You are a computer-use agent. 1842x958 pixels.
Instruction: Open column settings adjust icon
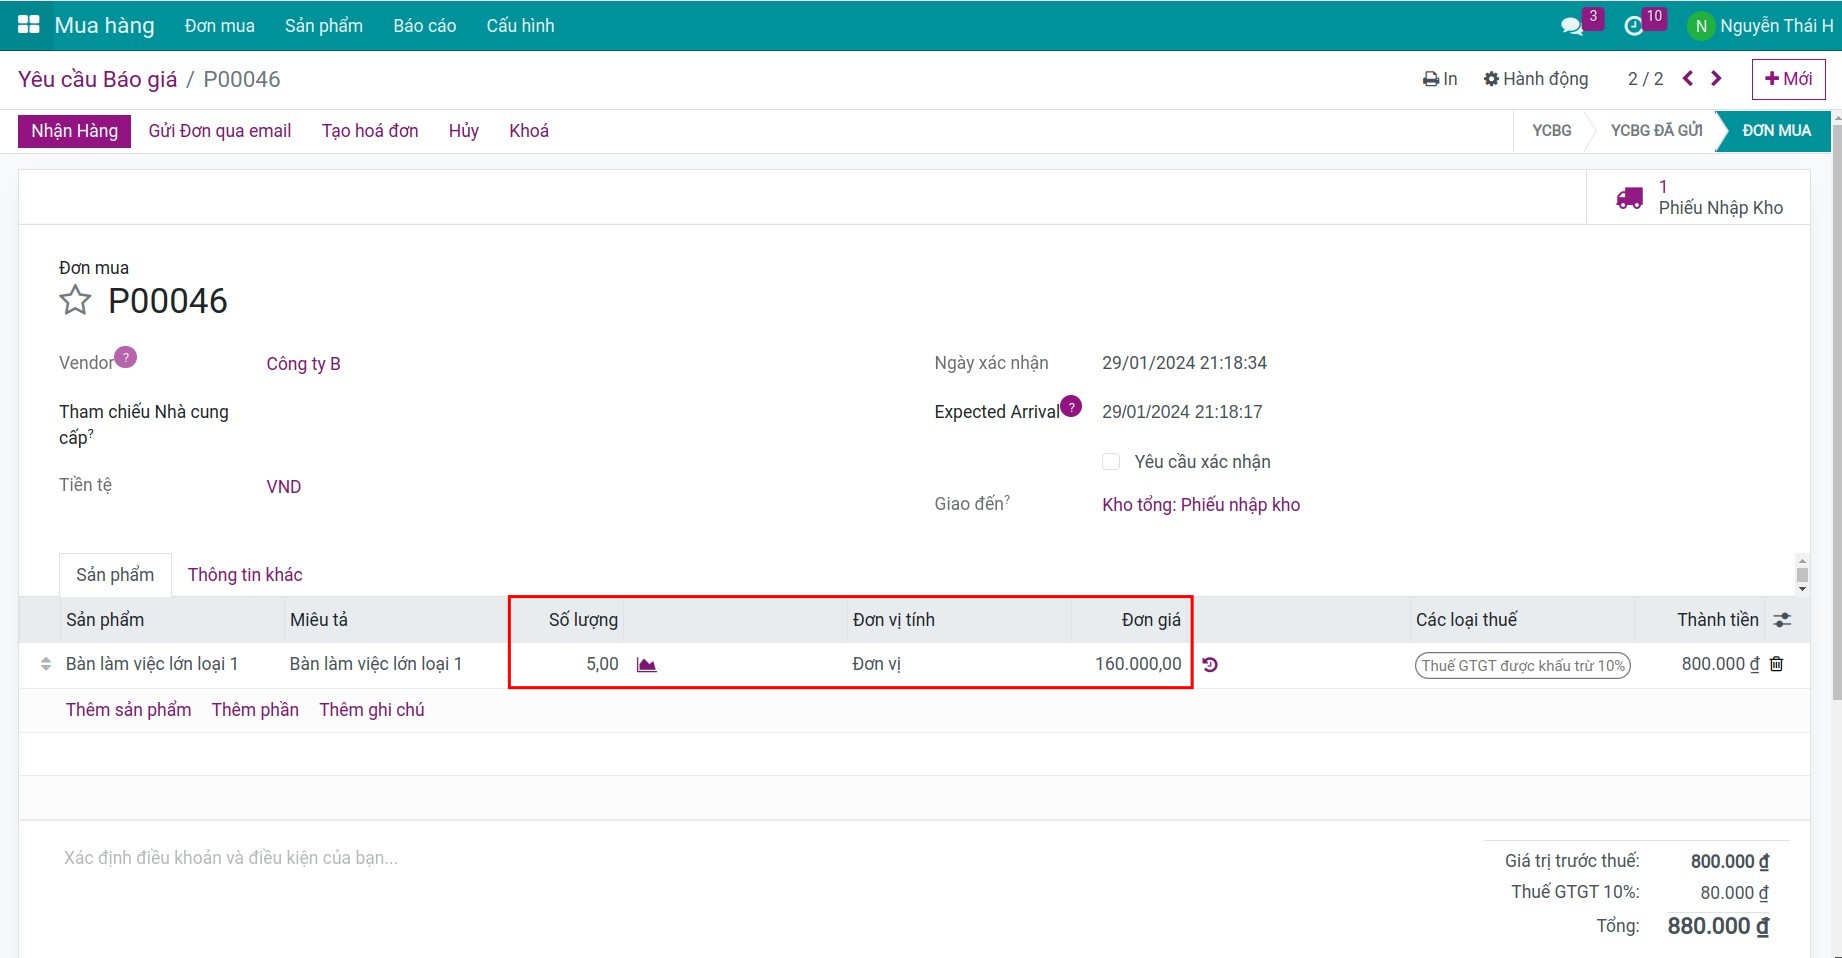(1782, 620)
